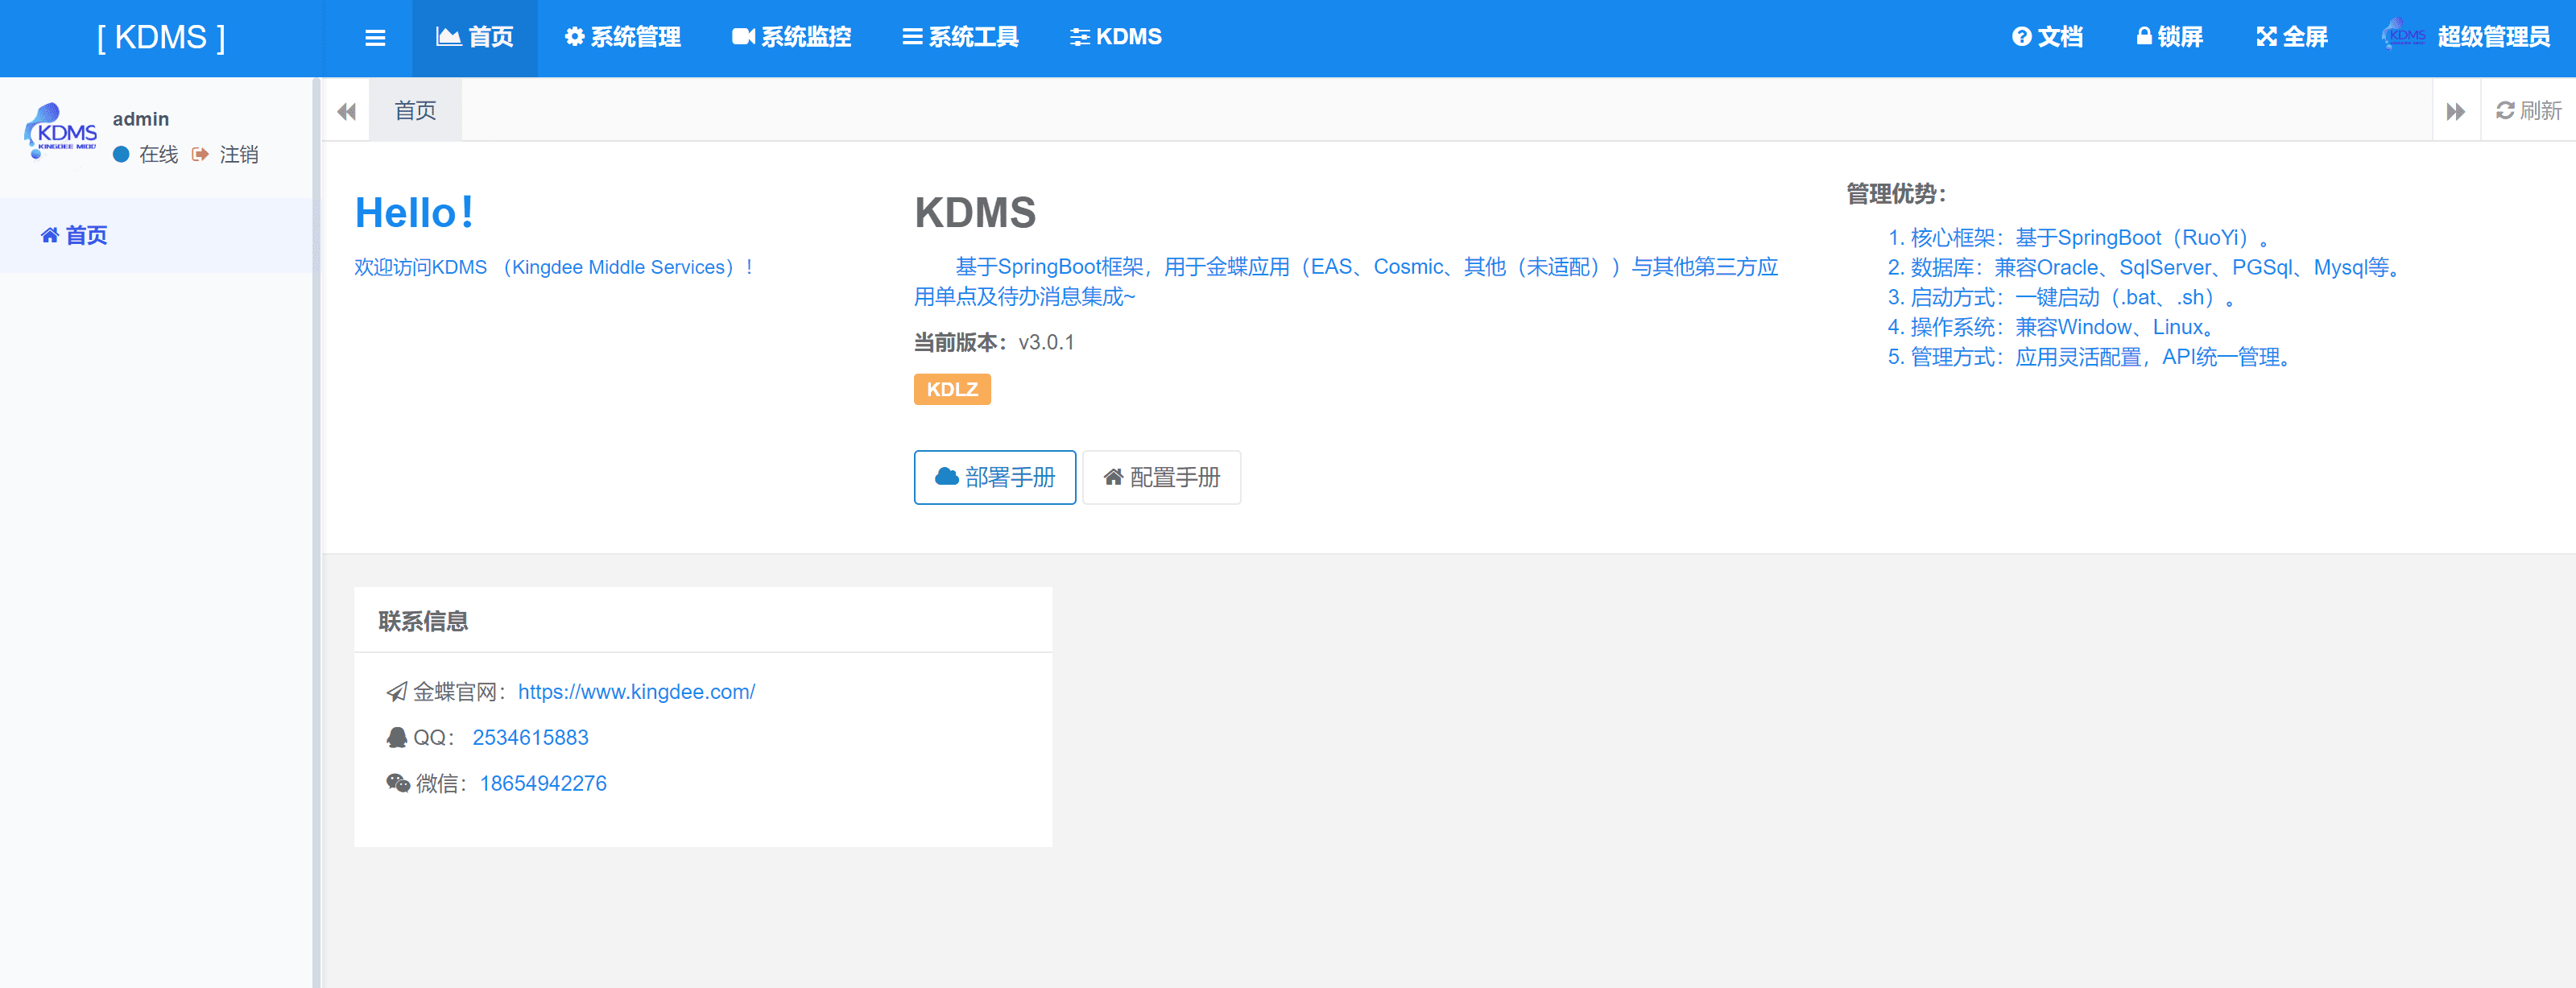Open the 系统工具 menu
The width and height of the screenshot is (2576, 988).
(960, 37)
